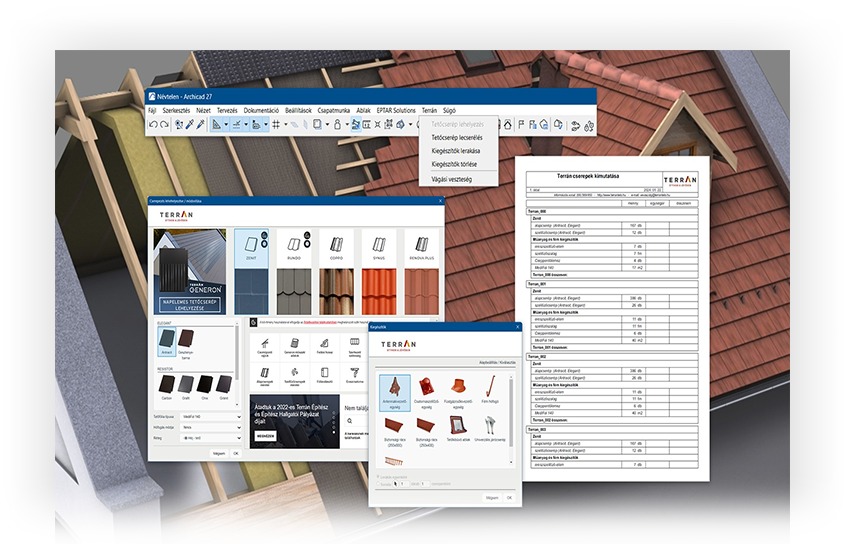Viewport: 856px width, 560px height.
Task: Open the middle dropdown in tile dialog
Action: coord(211,427)
